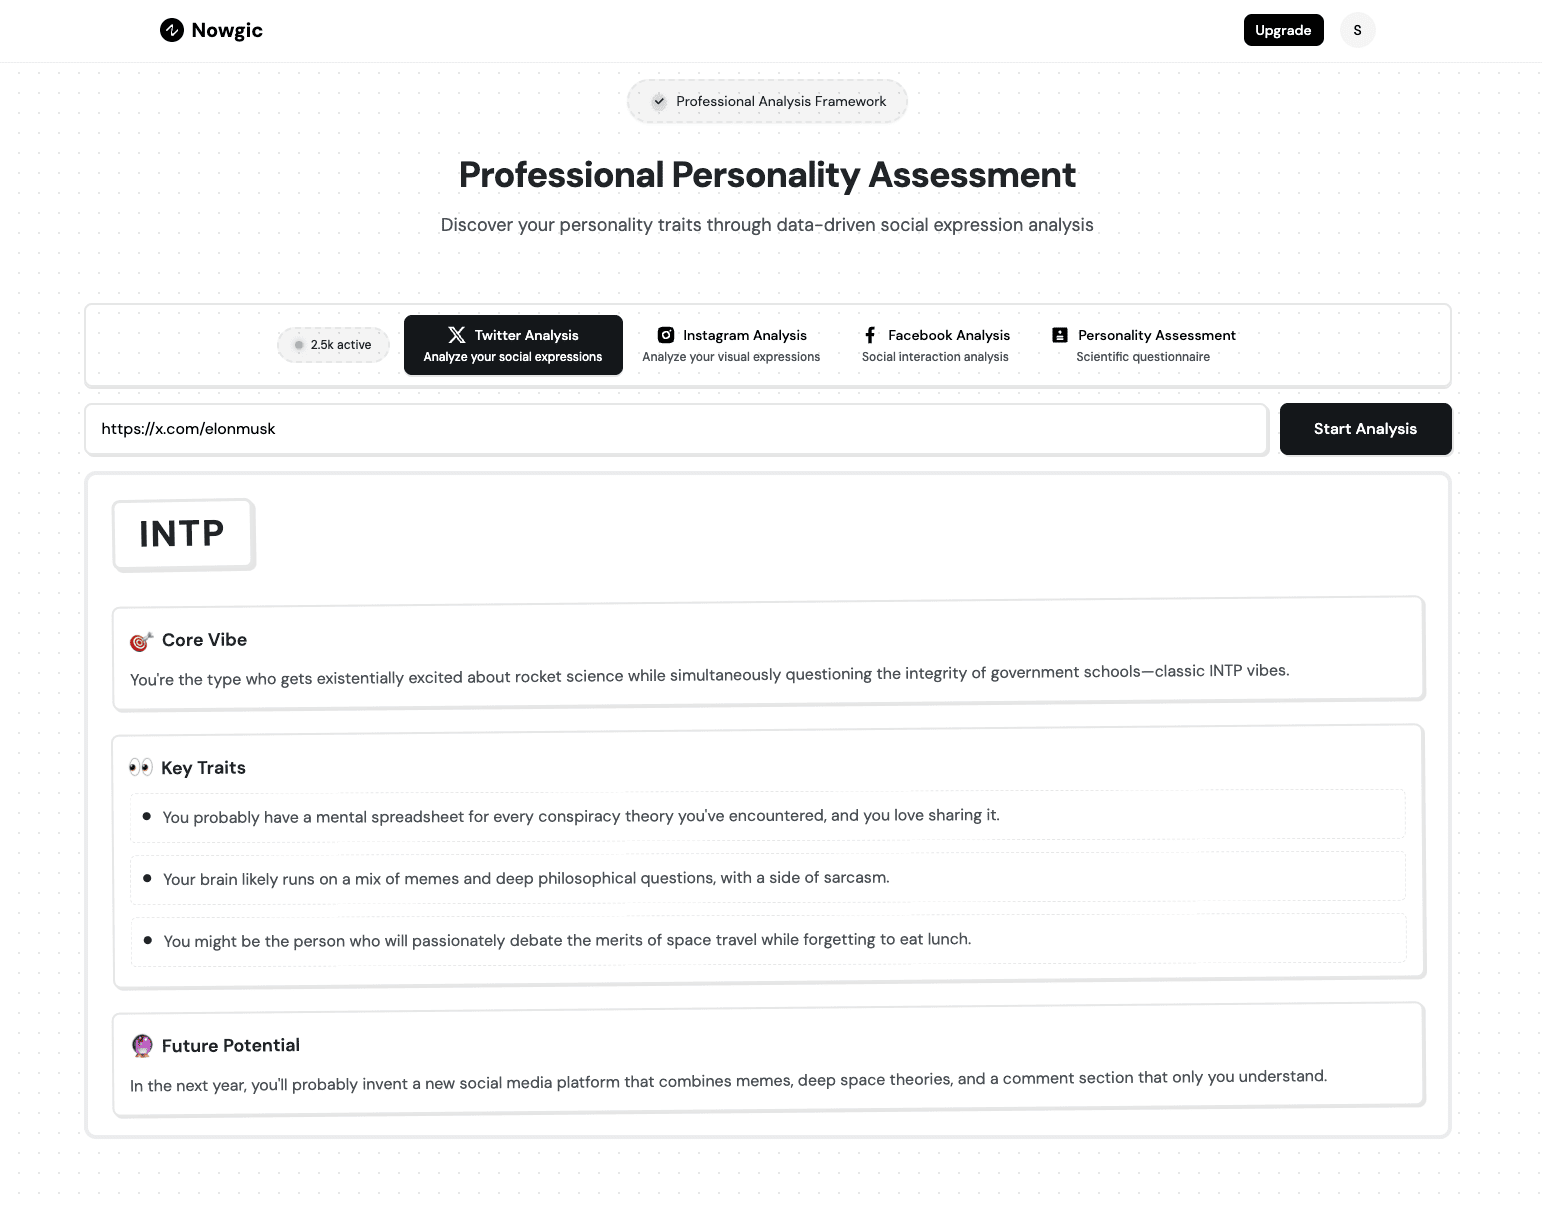This screenshot has height=1205, width=1542.
Task: Click 'Analyze your visual expressions' subtitle
Action: click(731, 357)
